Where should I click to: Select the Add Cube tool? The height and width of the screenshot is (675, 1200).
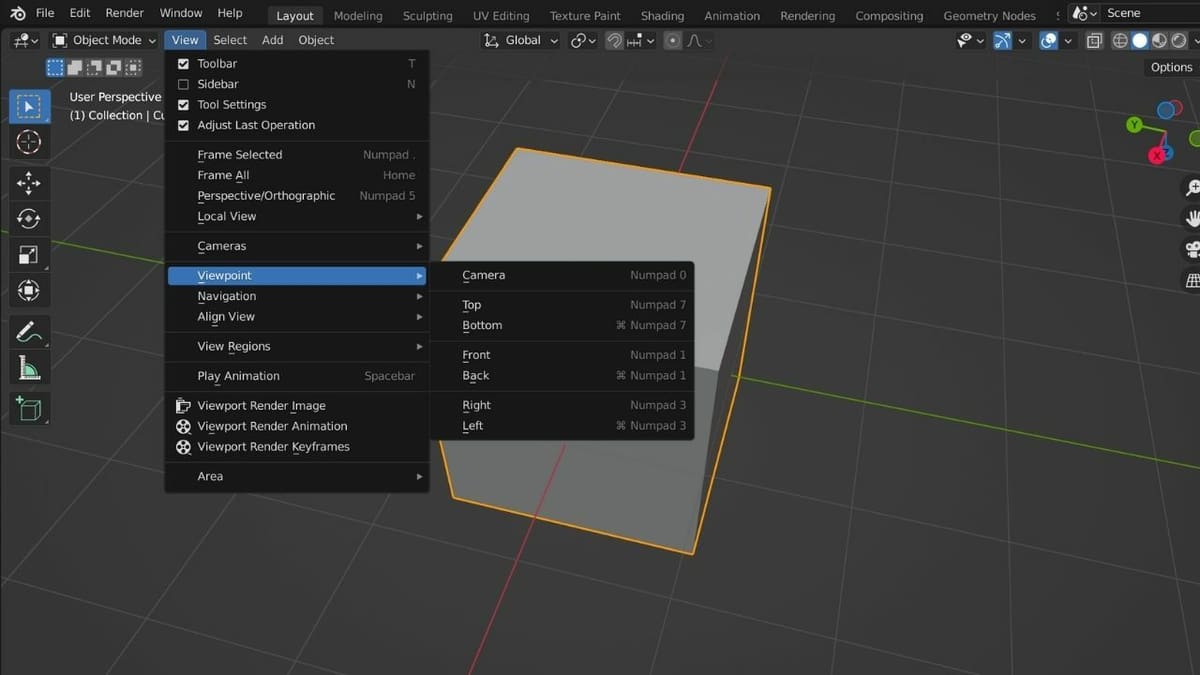pos(29,408)
